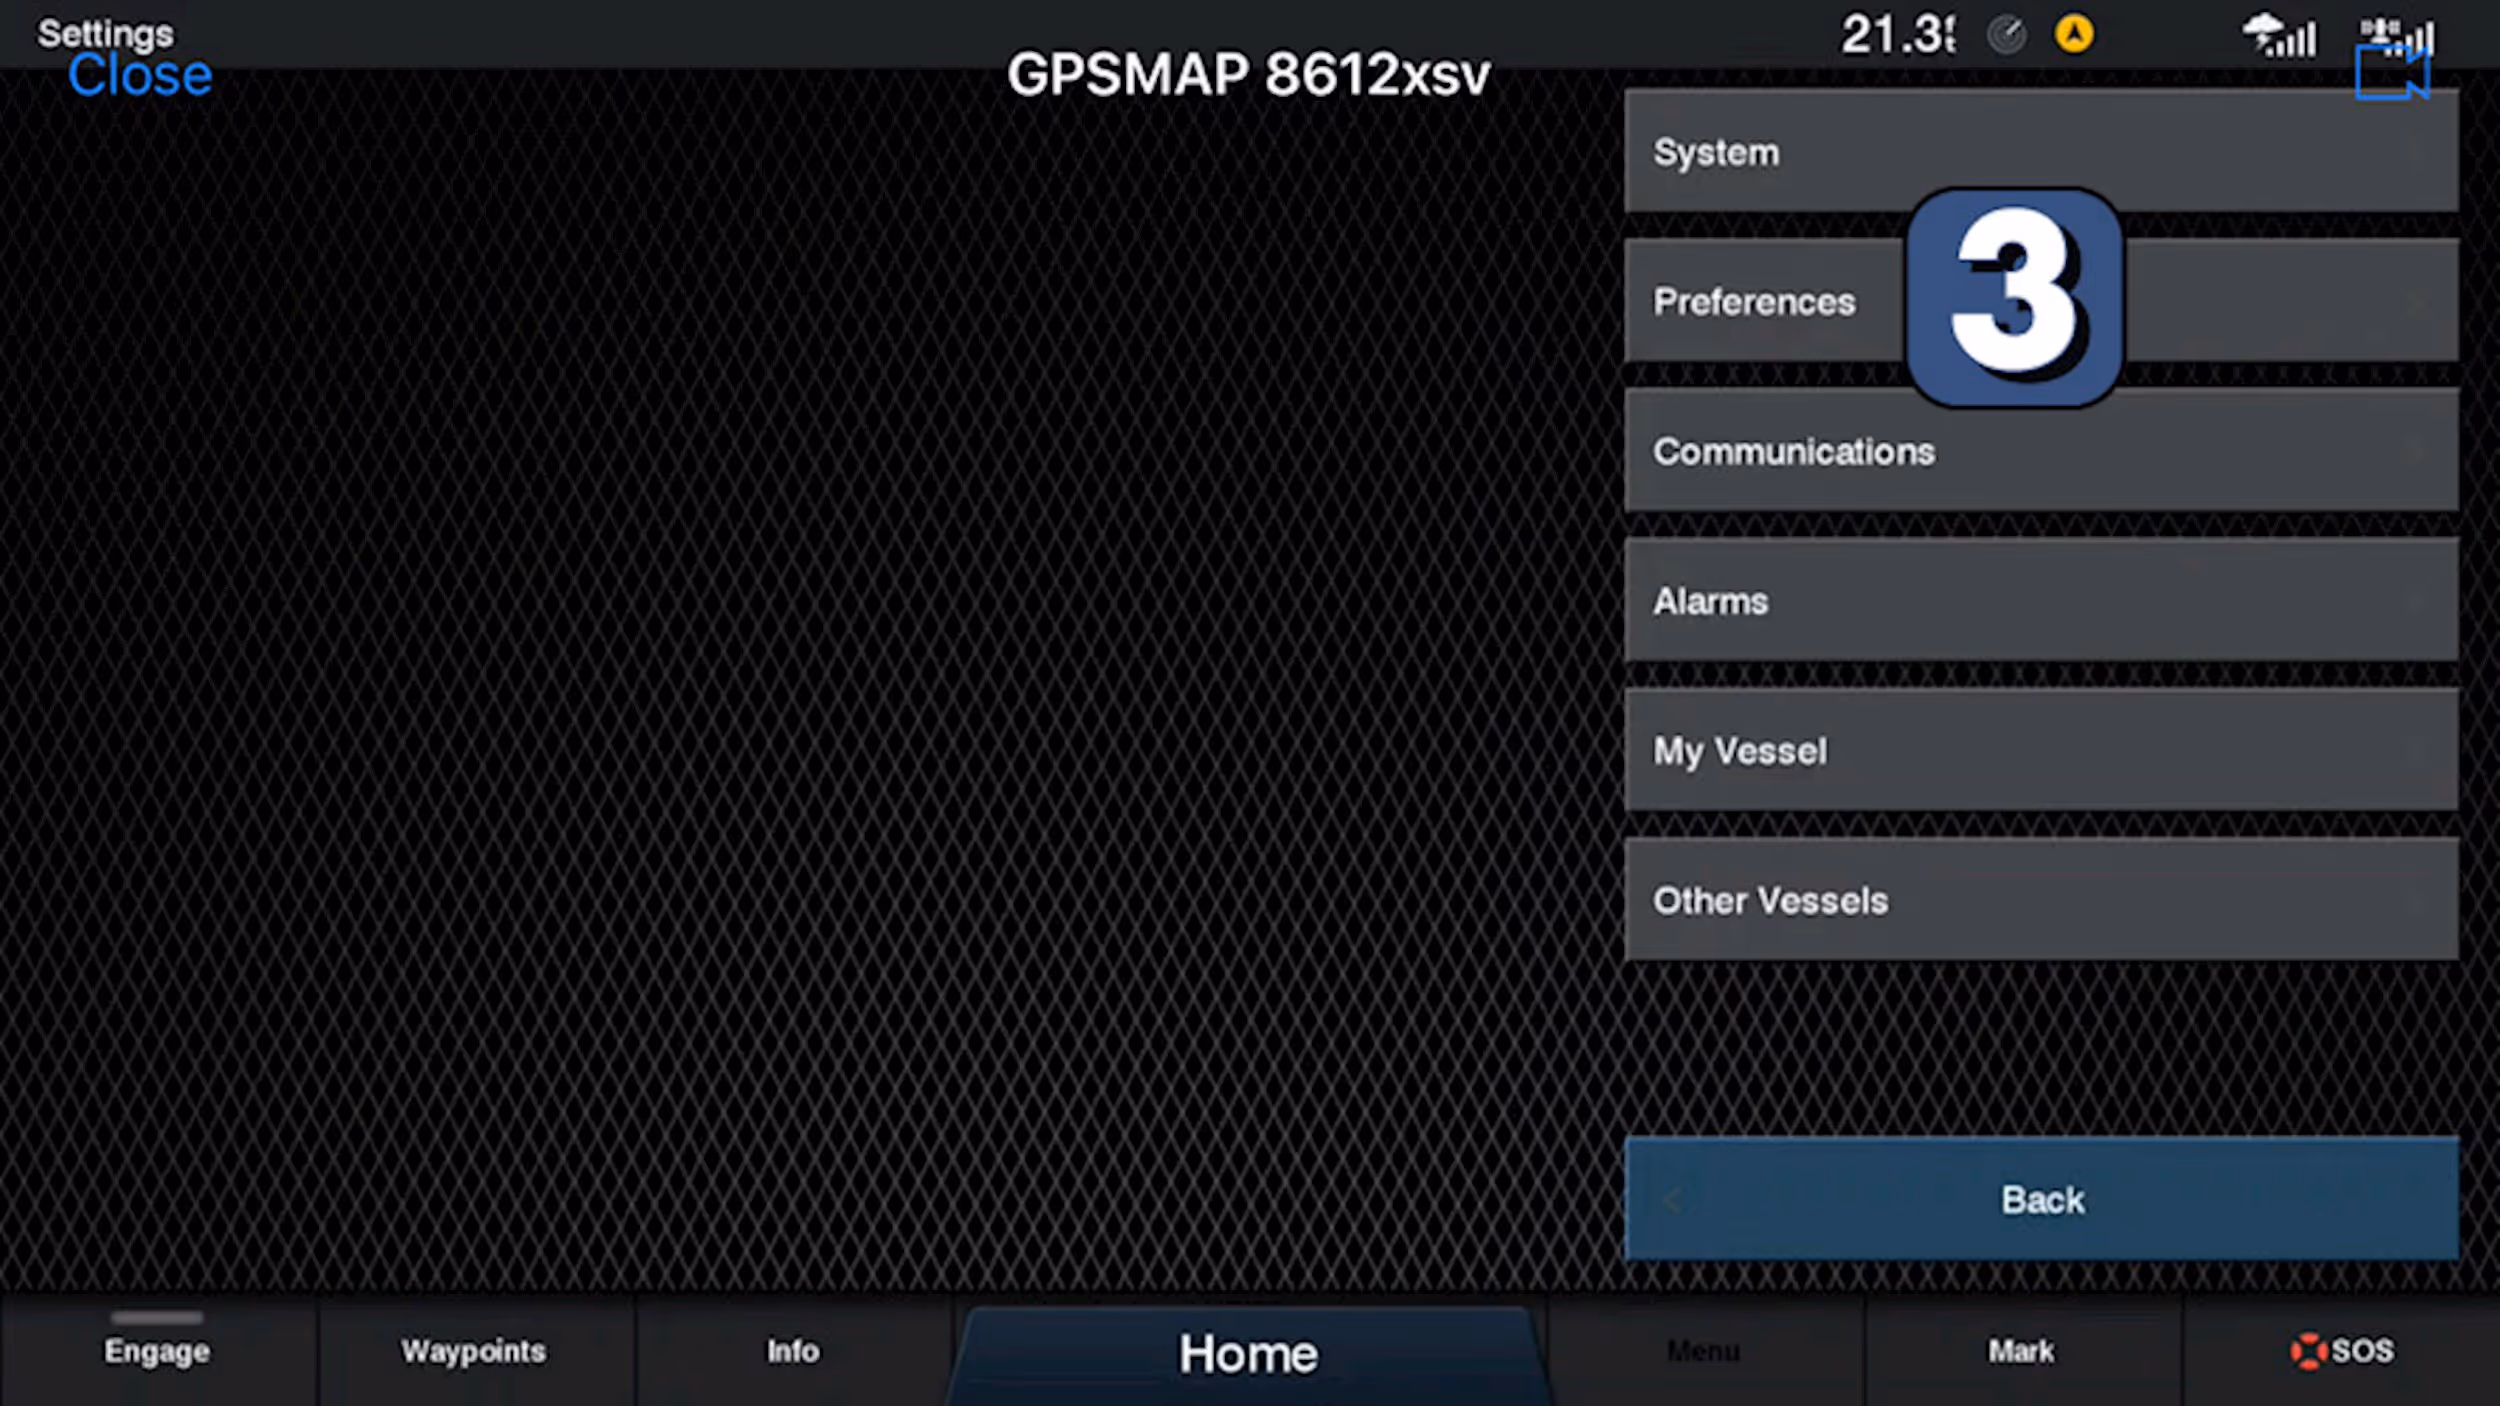The width and height of the screenshot is (2500, 1406).
Task: Open Other Vessels settings
Action: (2041, 900)
